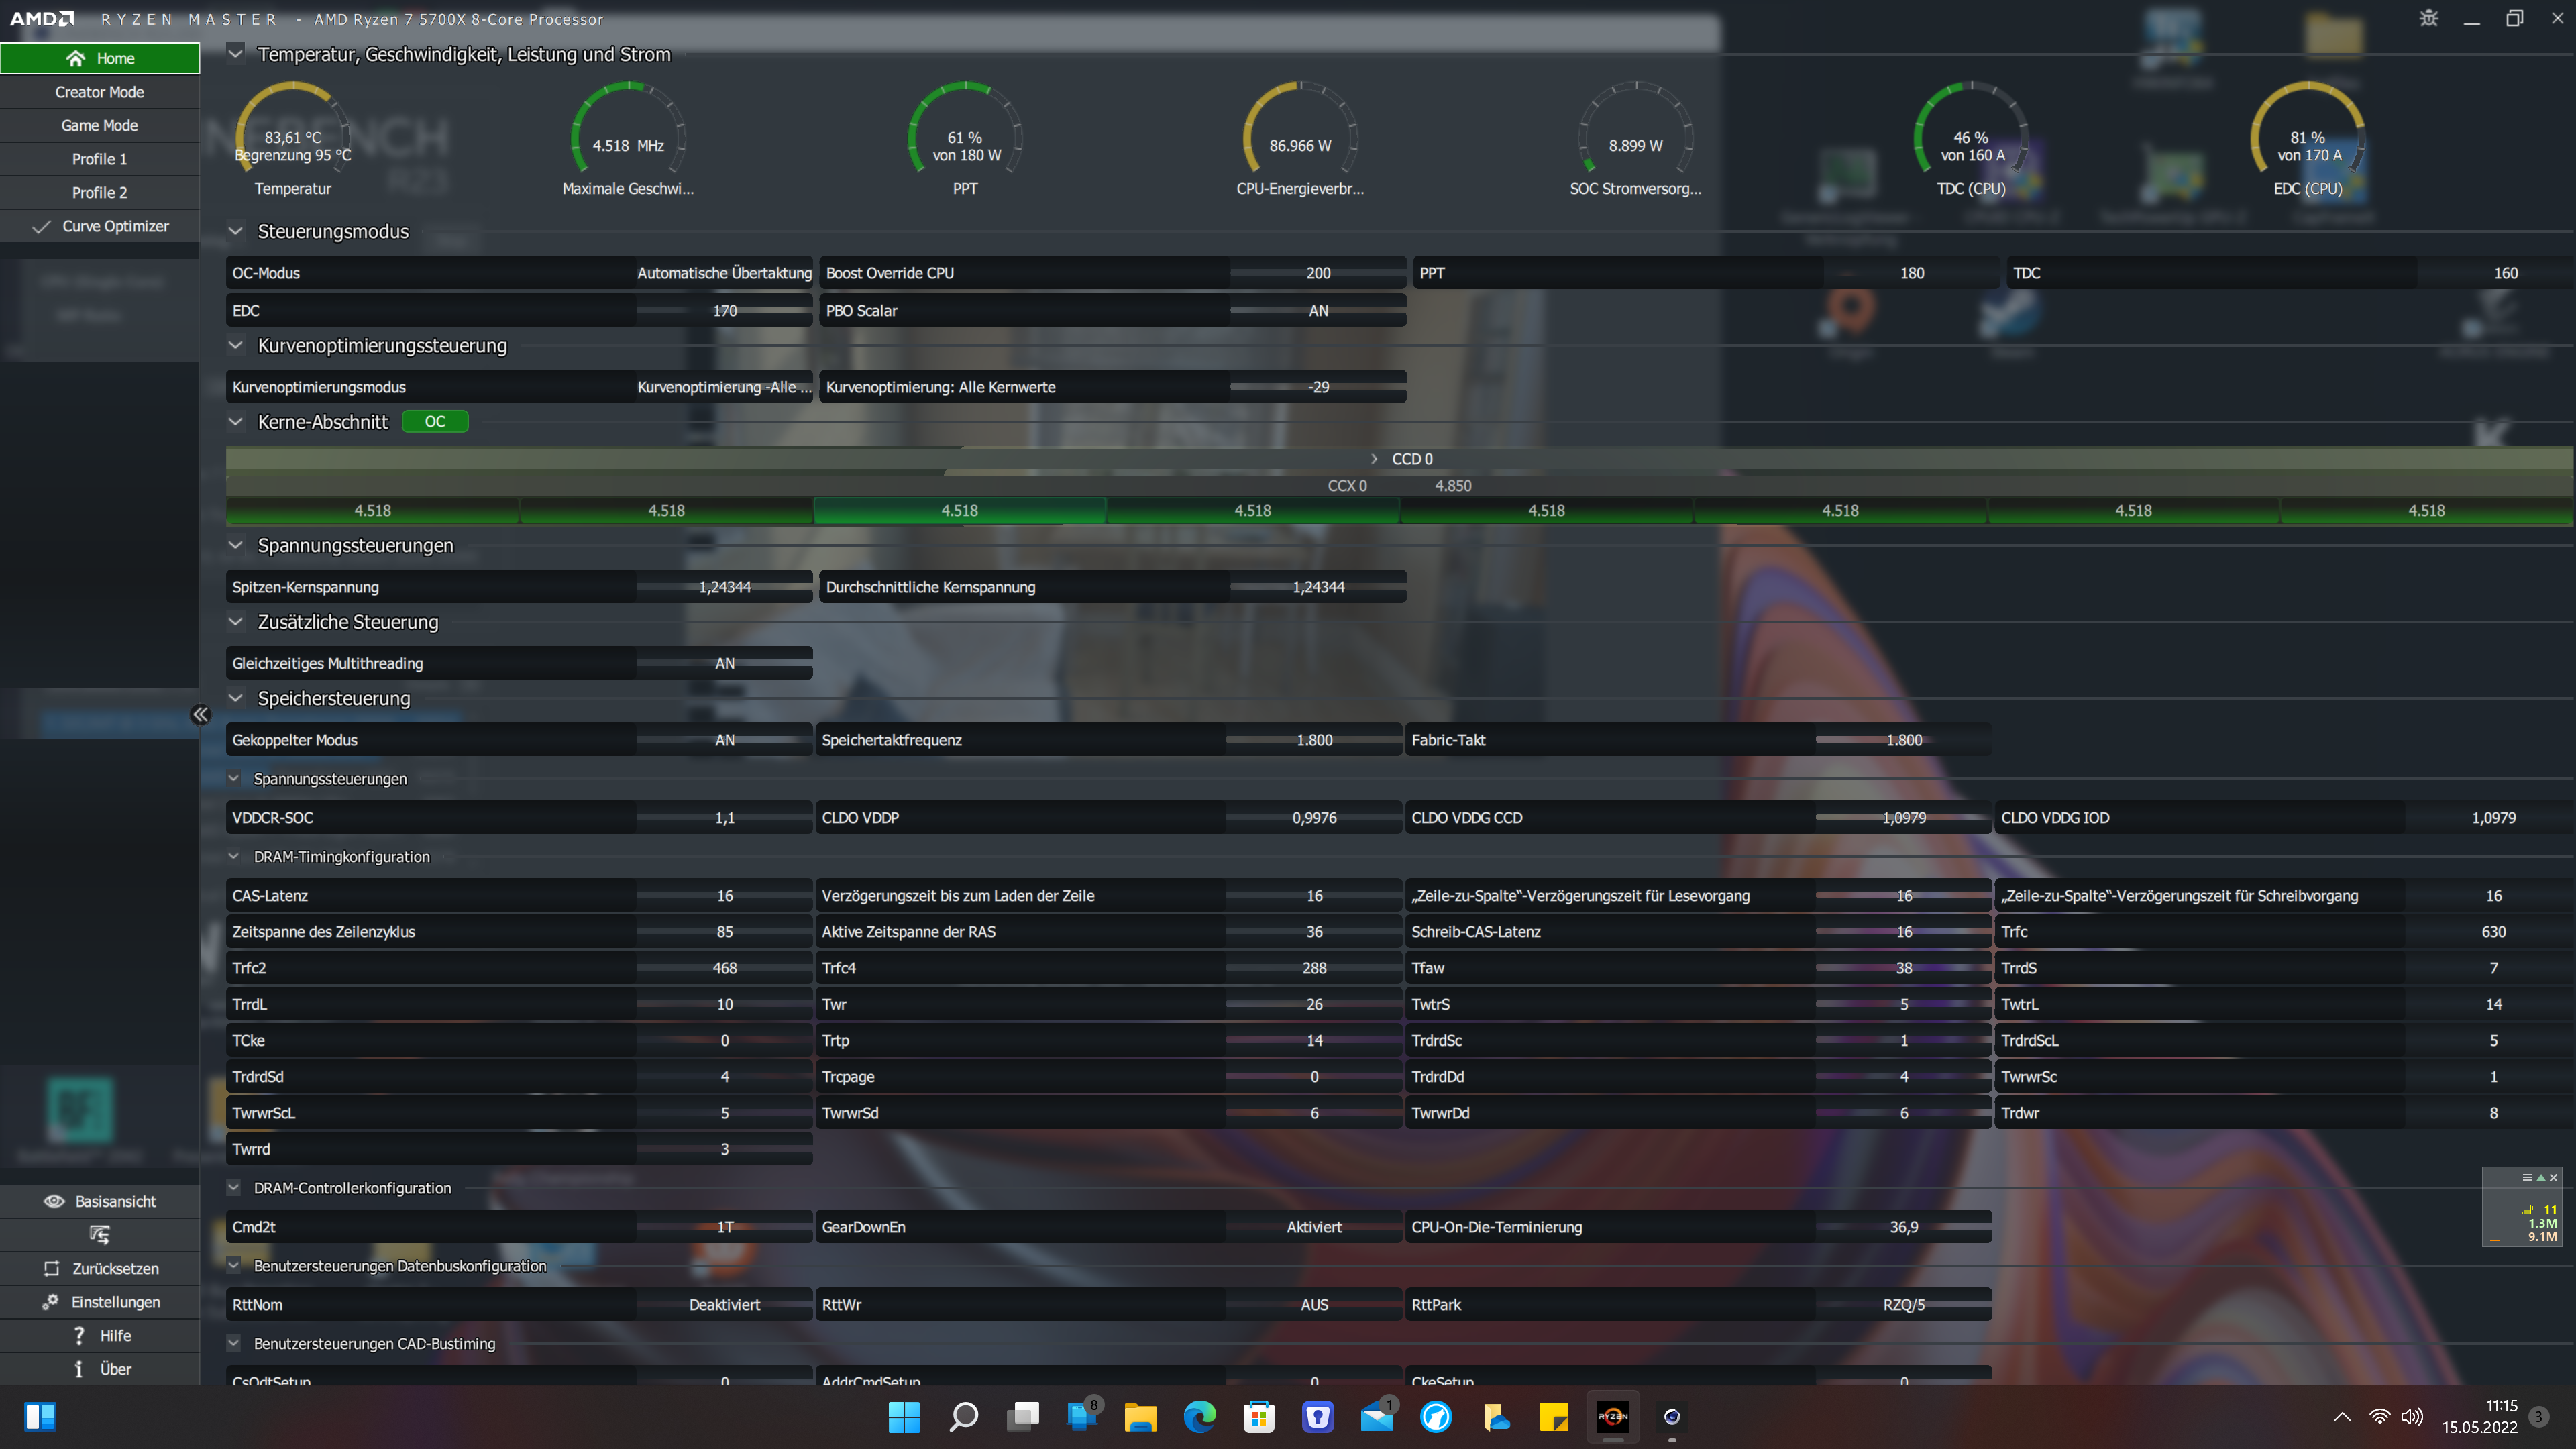Click the Game Mode profile button

(99, 125)
